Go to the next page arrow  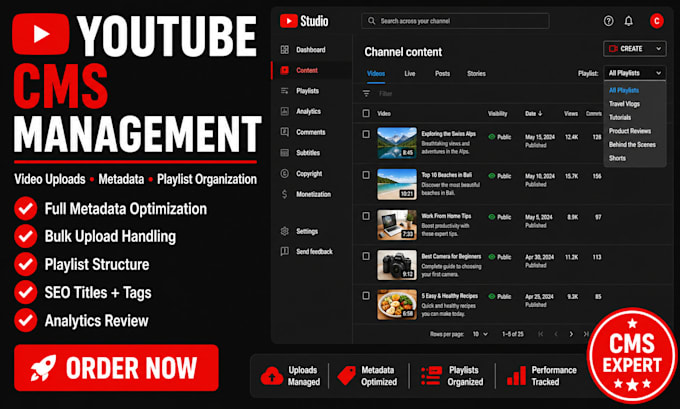point(571,334)
